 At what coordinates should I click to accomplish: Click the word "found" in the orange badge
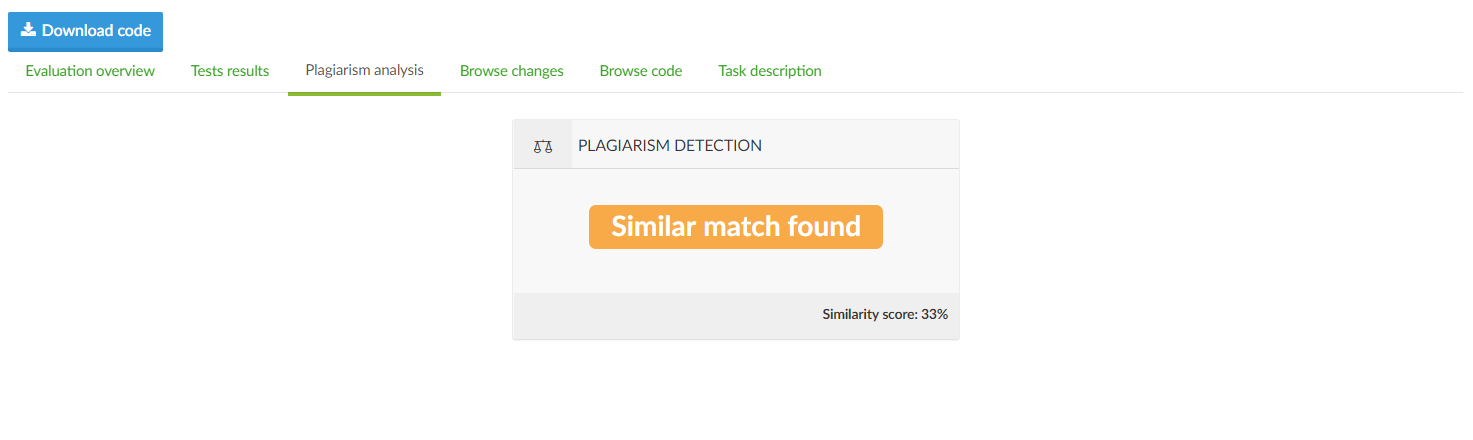coord(823,227)
